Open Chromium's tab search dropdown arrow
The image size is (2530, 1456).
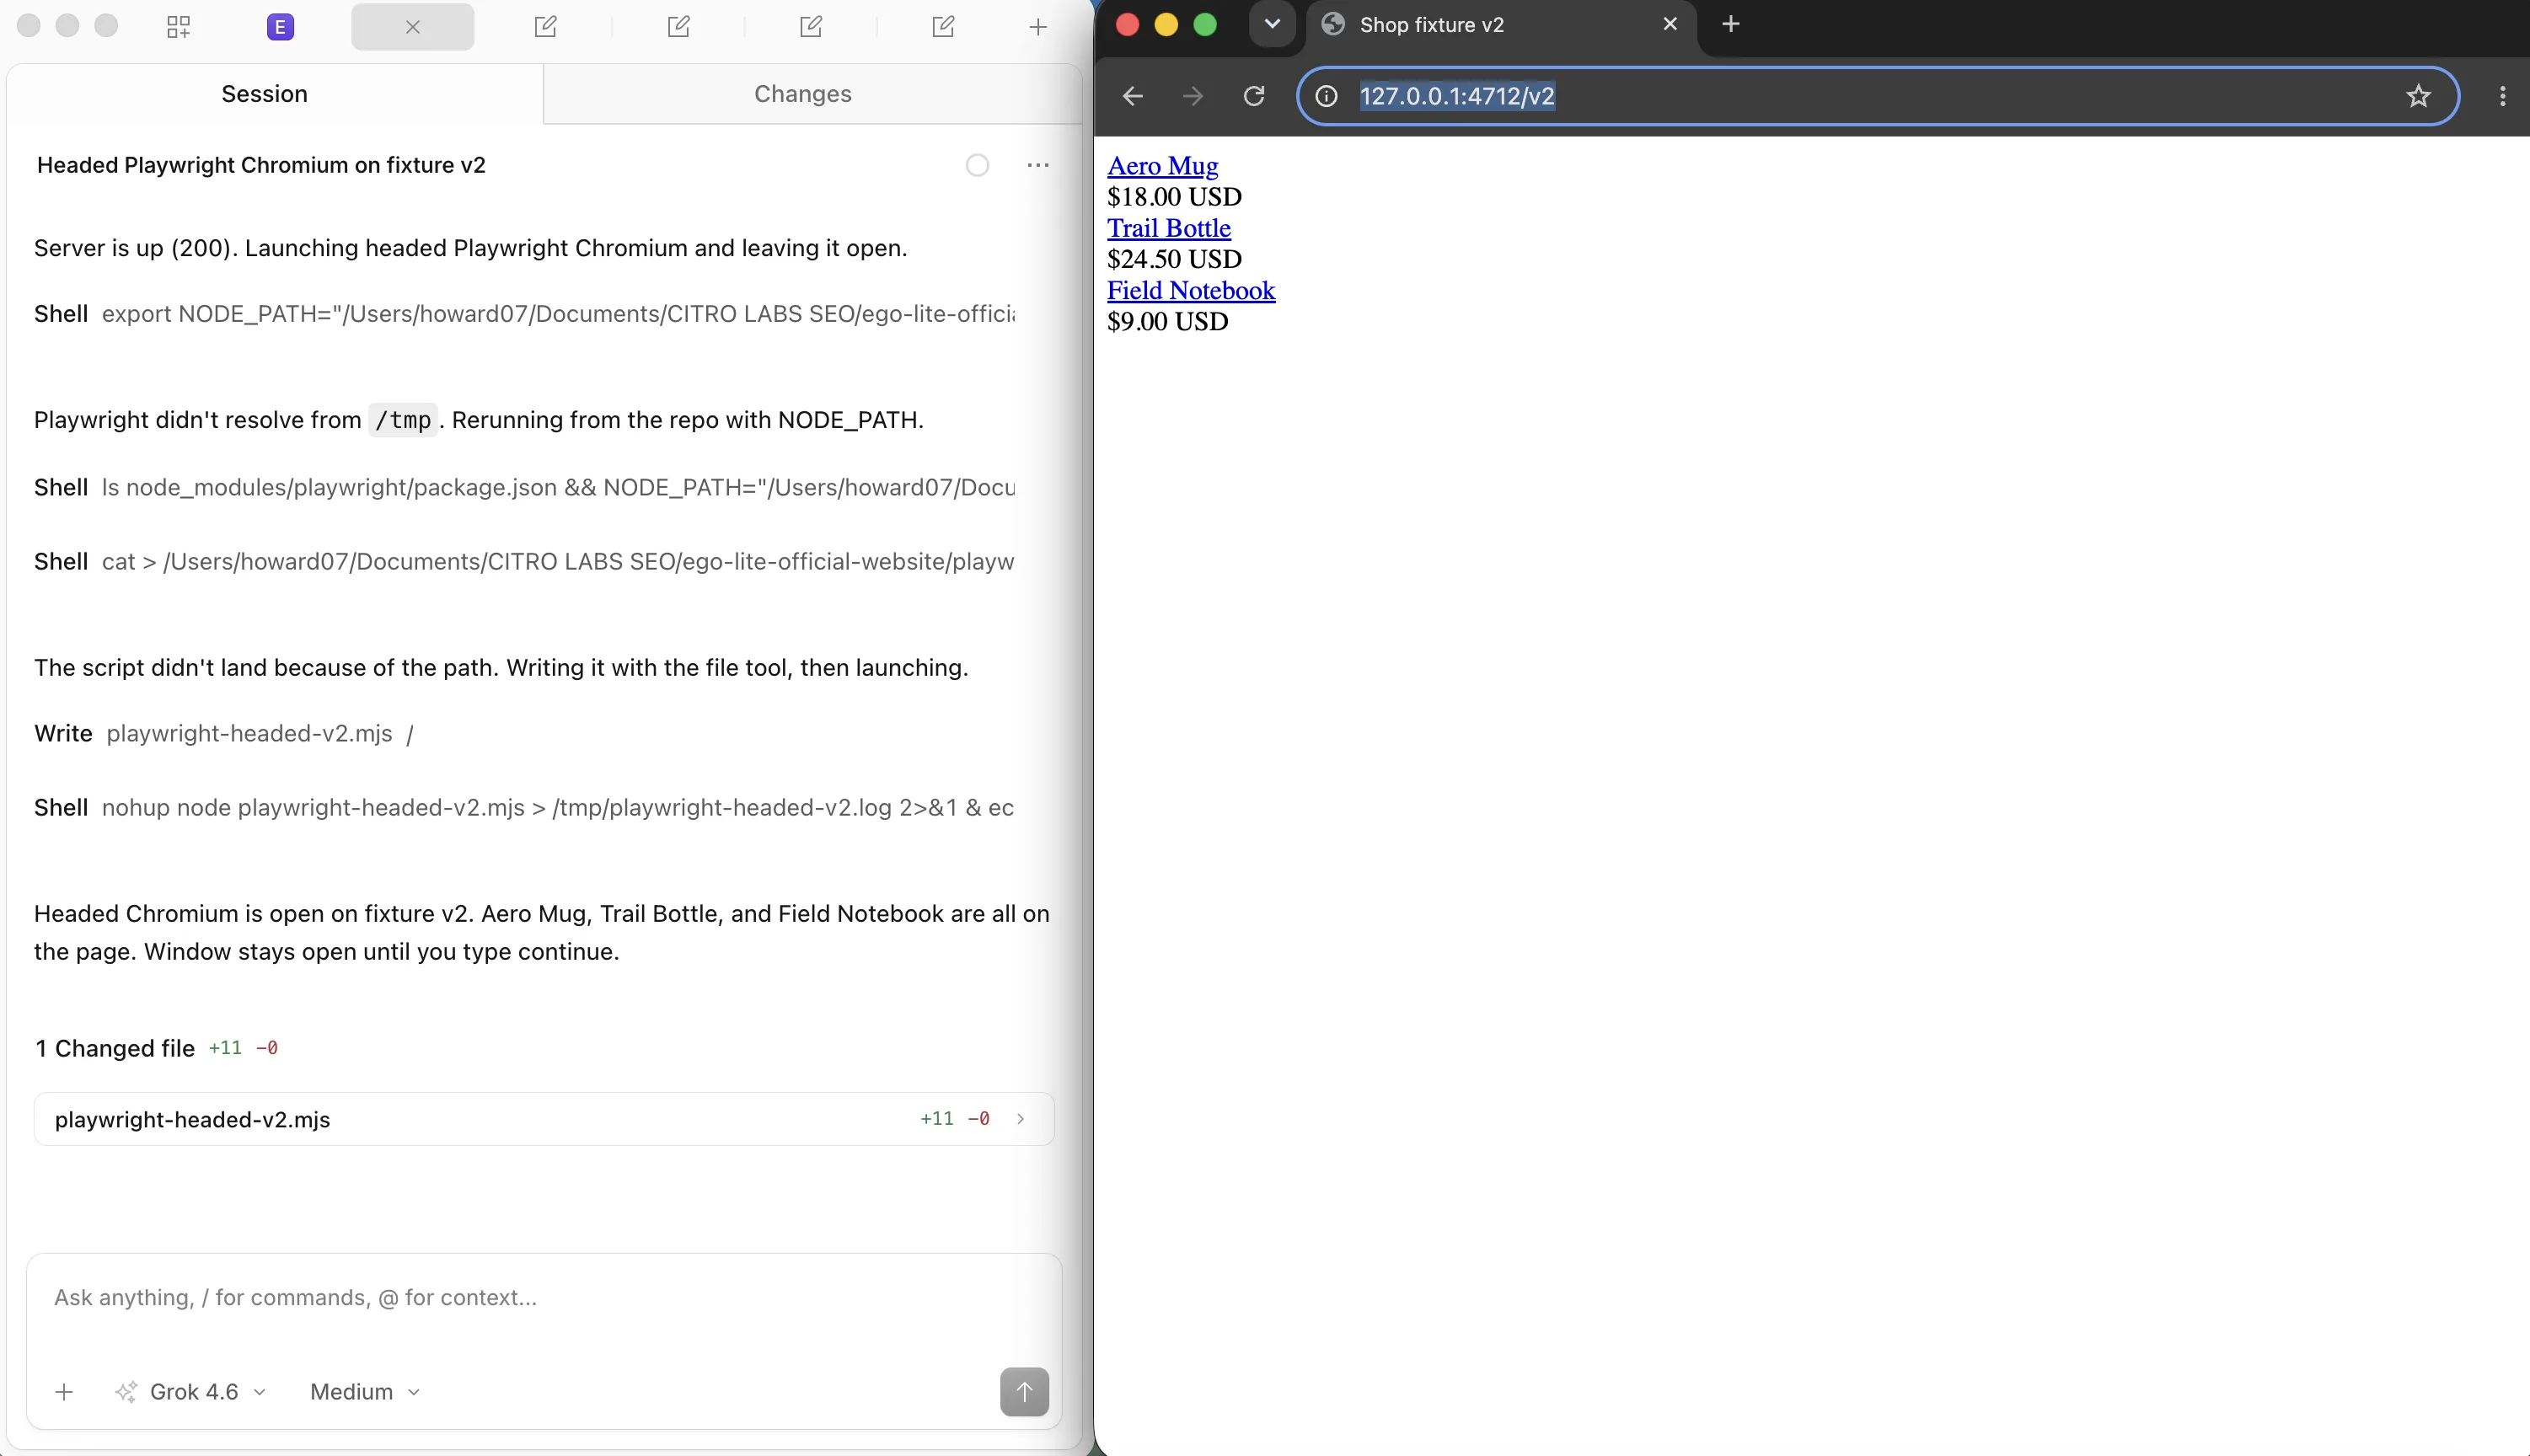1272,24
